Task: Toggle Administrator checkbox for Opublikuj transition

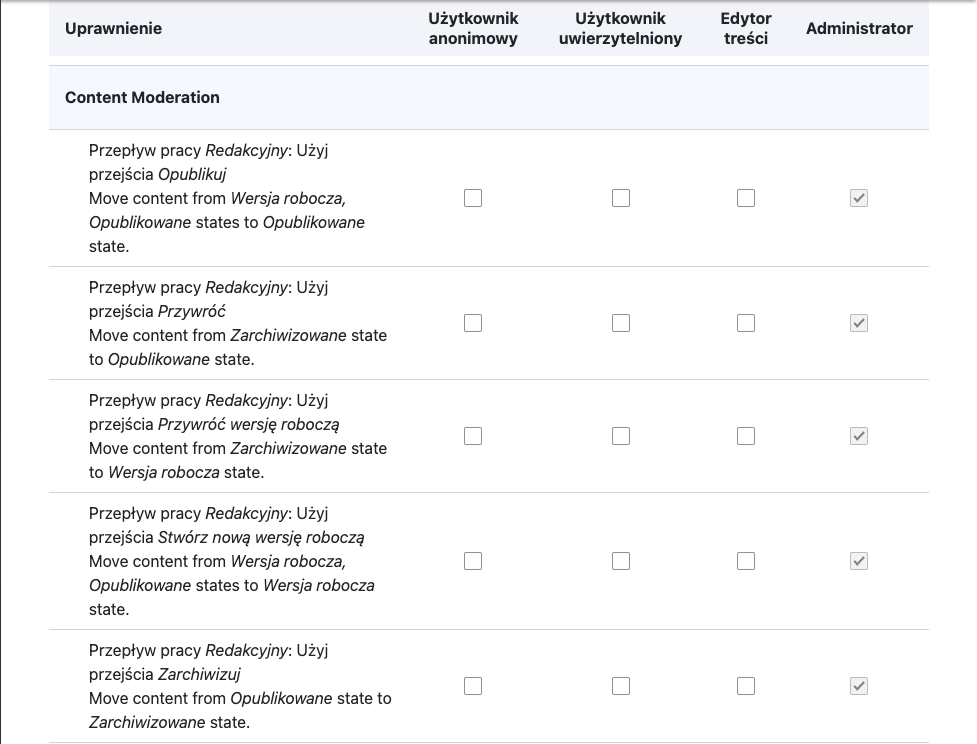Action: pyautogui.click(x=859, y=198)
